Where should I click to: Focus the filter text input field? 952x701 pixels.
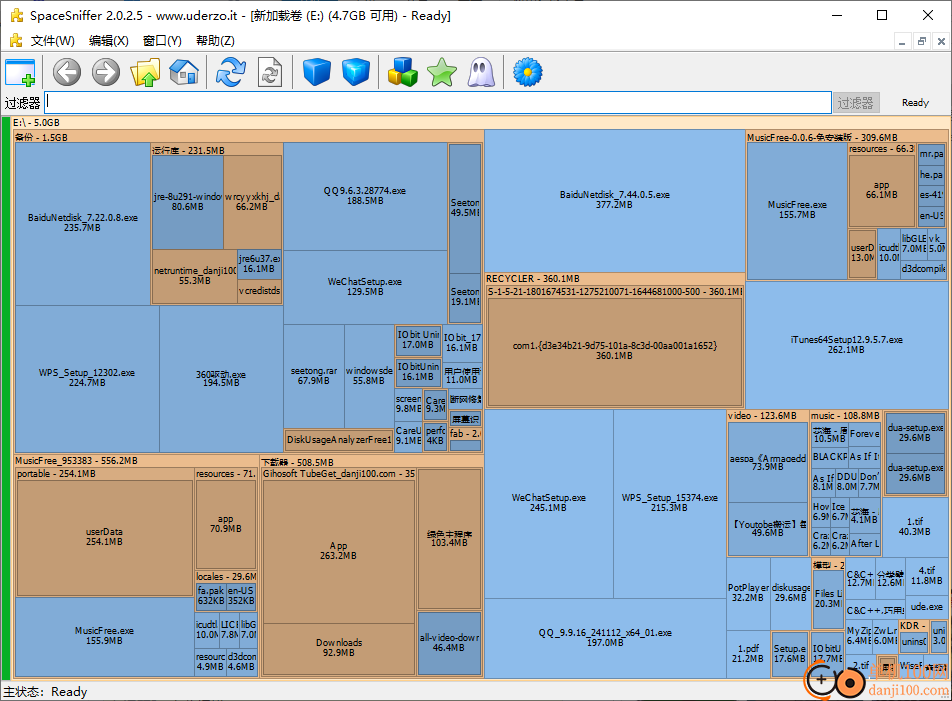[x=438, y=103]
